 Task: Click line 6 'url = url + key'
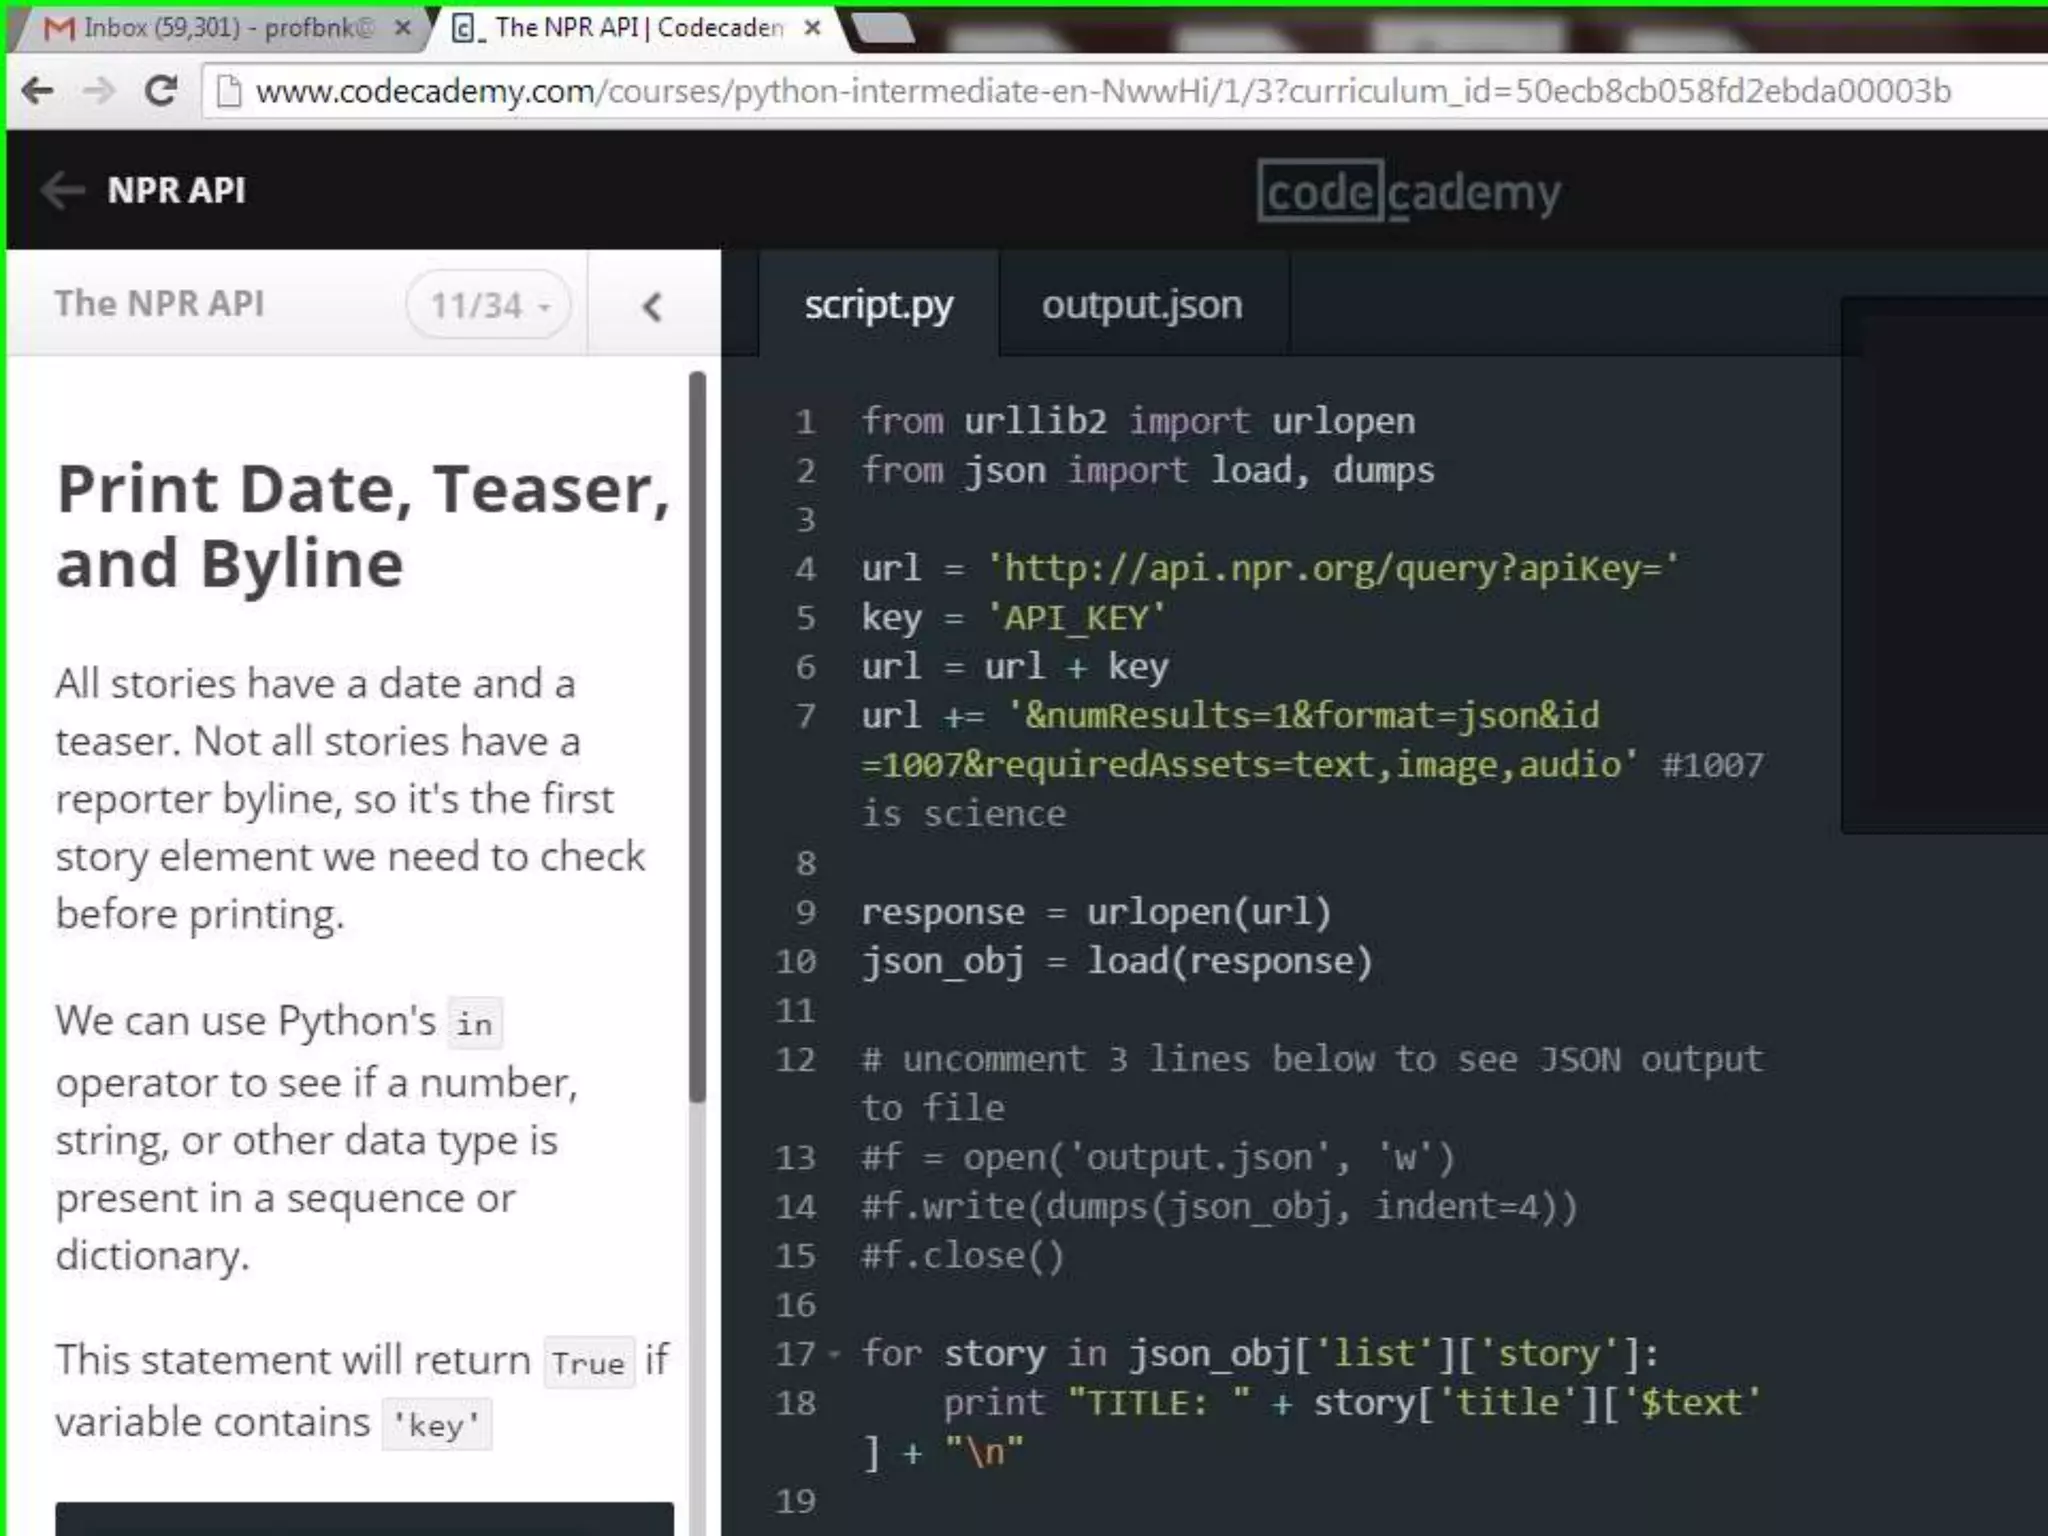1016,666
